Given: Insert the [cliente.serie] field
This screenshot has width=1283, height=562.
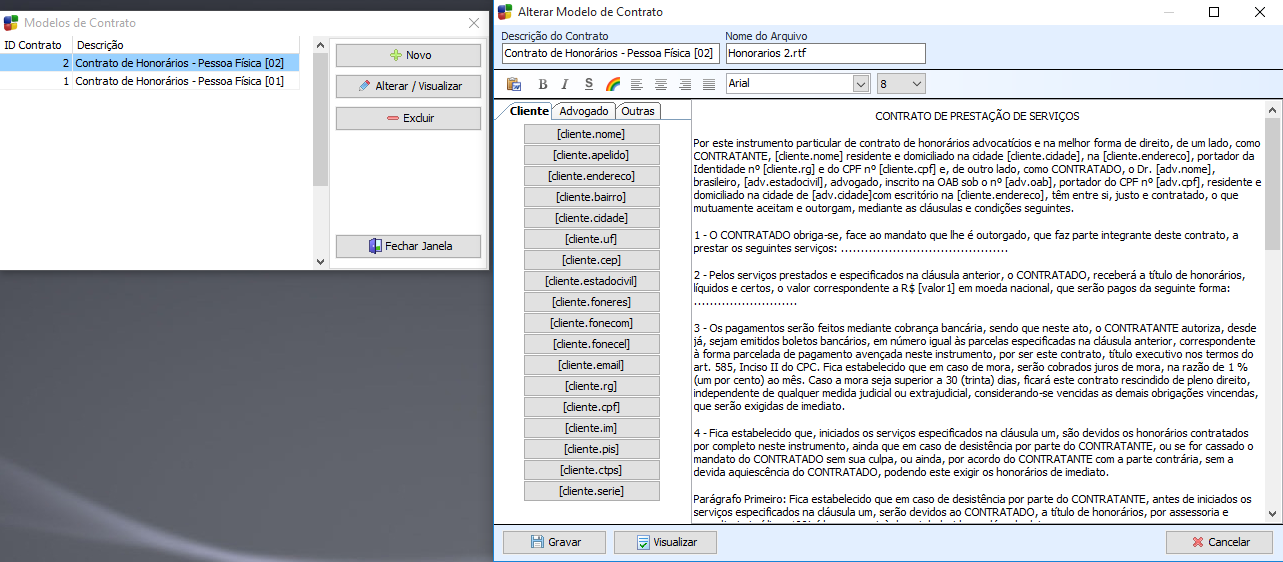Looking at the screenshot, I should coord(591,491).
